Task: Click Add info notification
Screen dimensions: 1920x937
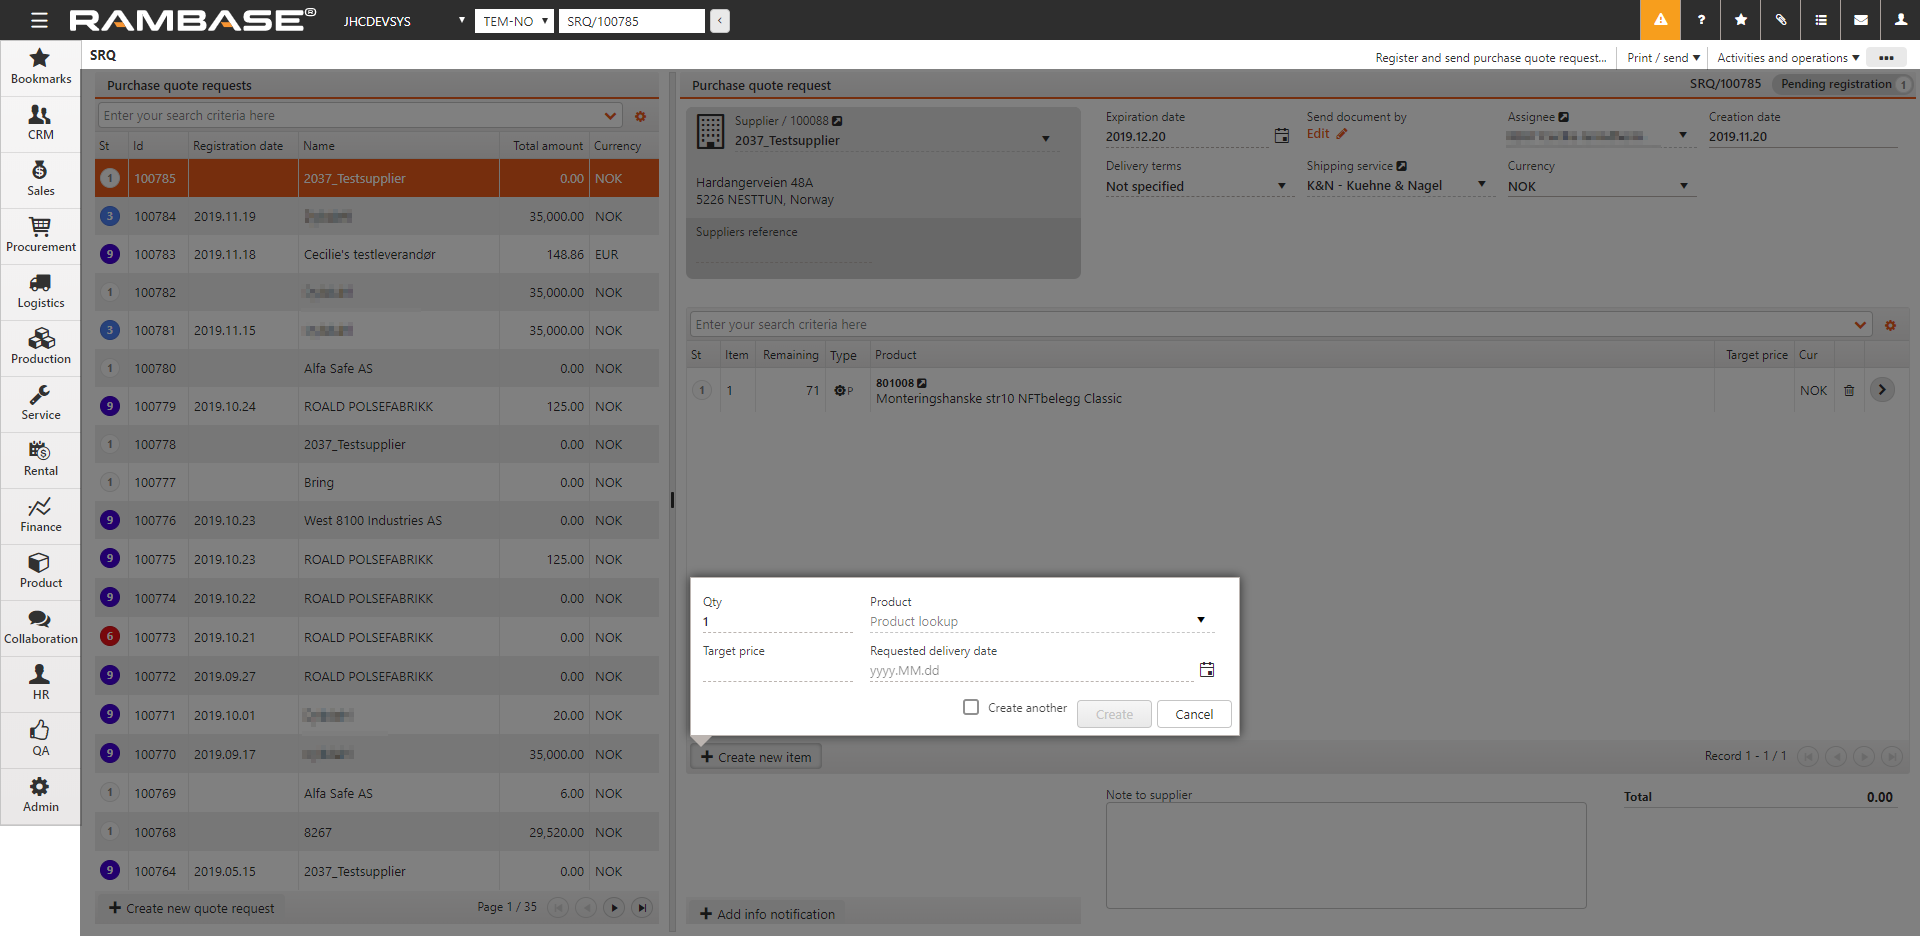Action: (x=767, y=914)
